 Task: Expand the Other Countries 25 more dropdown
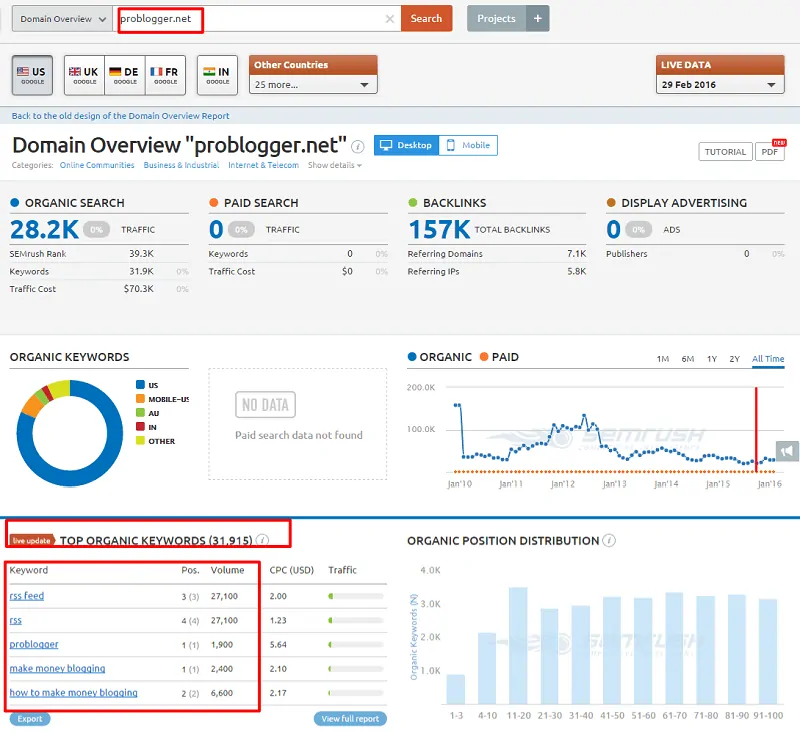pos(313,85)
